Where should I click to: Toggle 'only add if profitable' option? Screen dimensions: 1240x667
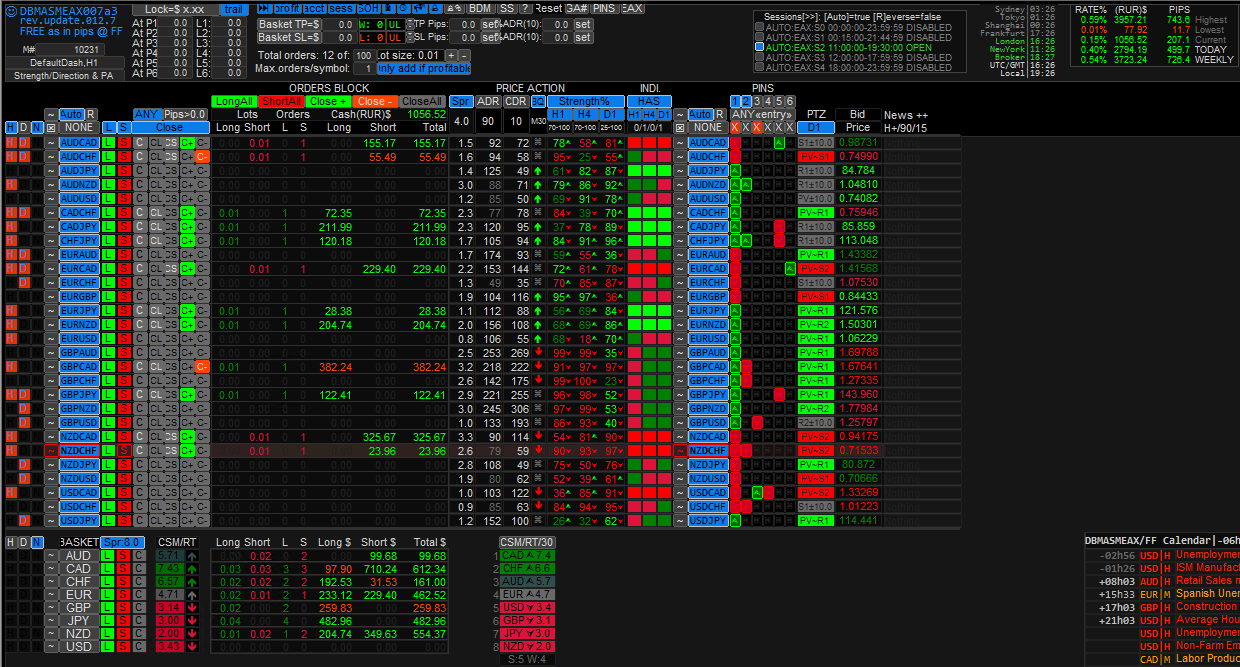click(424, 69)
